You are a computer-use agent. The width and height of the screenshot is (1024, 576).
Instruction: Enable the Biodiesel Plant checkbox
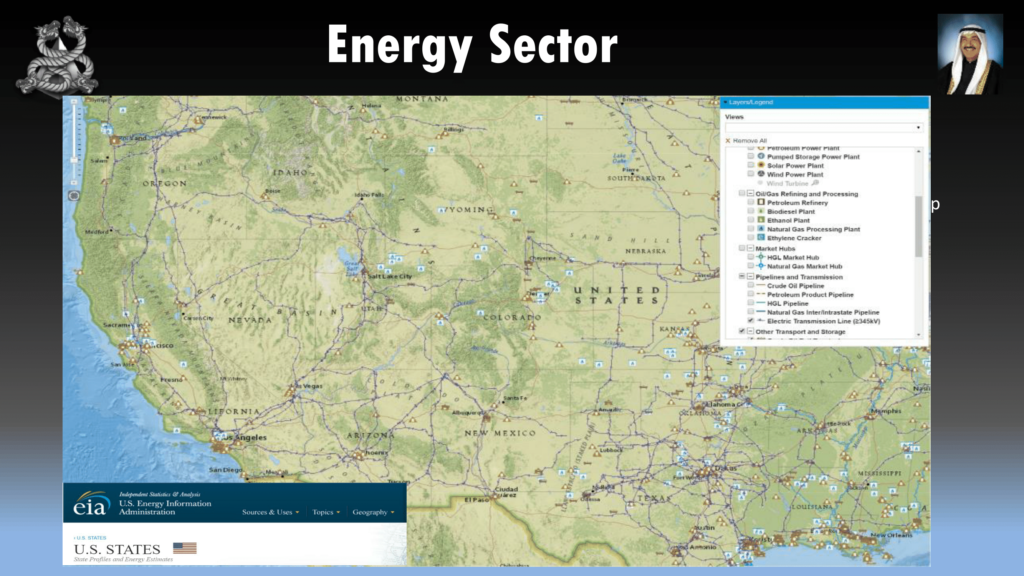pos(751,212)
